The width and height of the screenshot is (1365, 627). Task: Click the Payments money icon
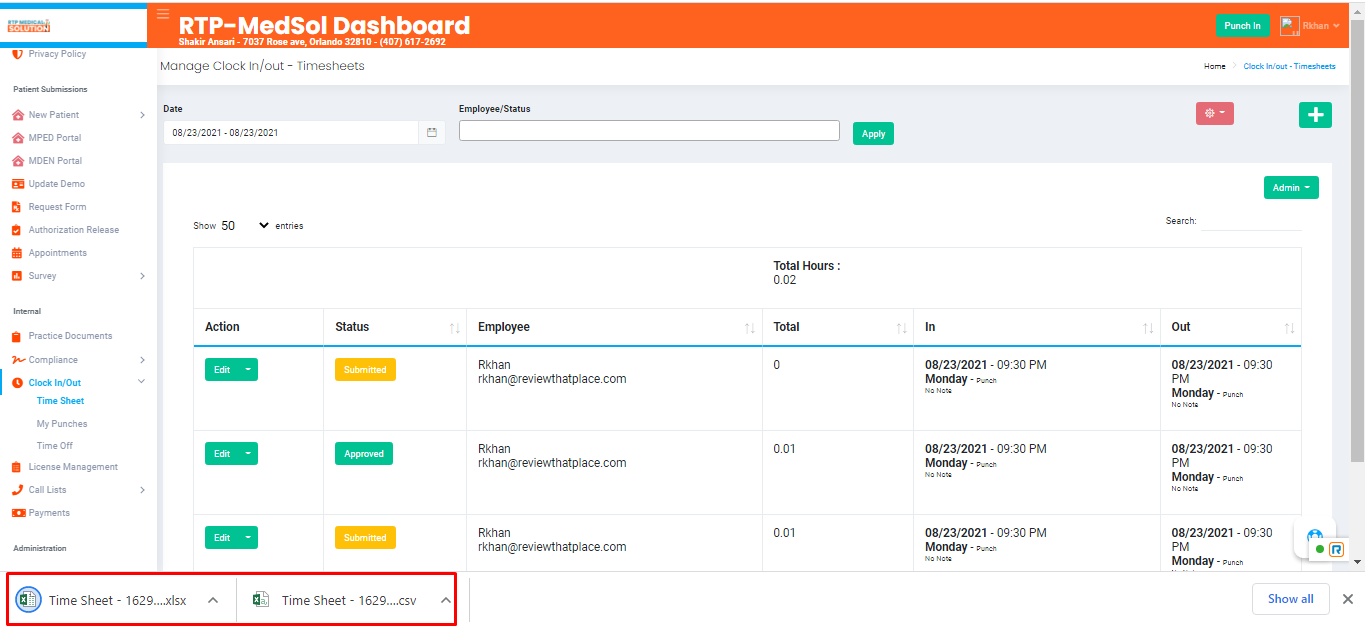18,513
